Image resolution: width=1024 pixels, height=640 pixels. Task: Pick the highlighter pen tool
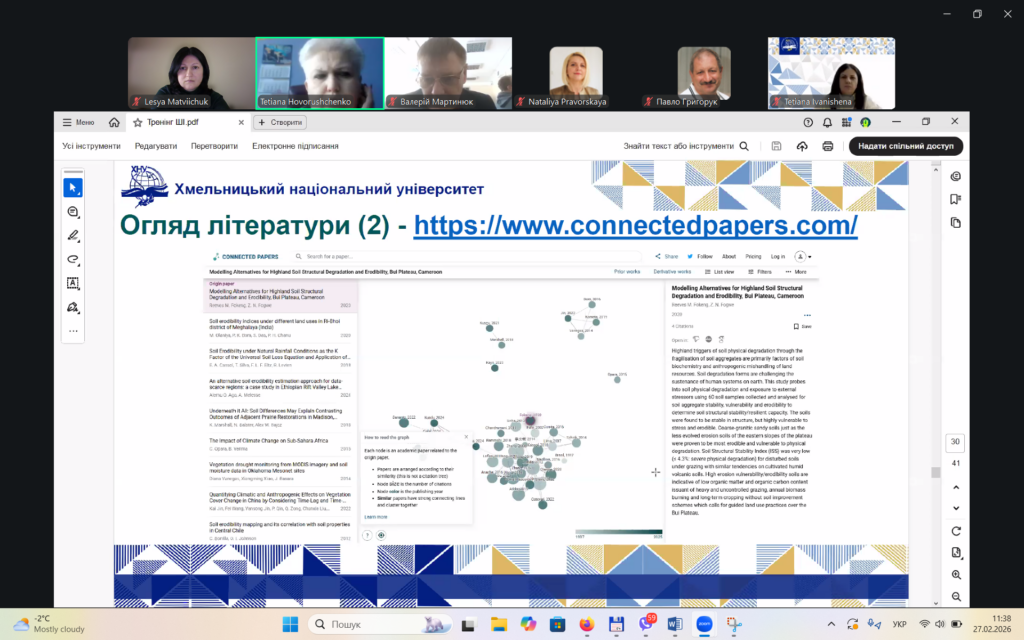coord(73,236)
